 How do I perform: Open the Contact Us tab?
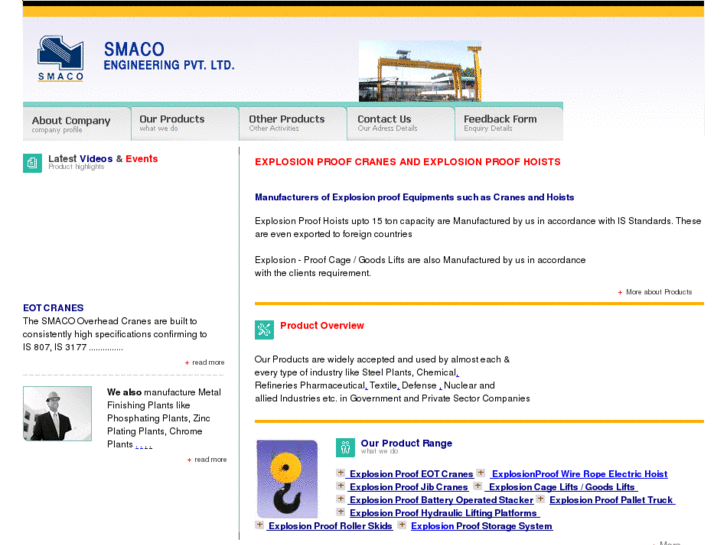[x=401, y=124]
